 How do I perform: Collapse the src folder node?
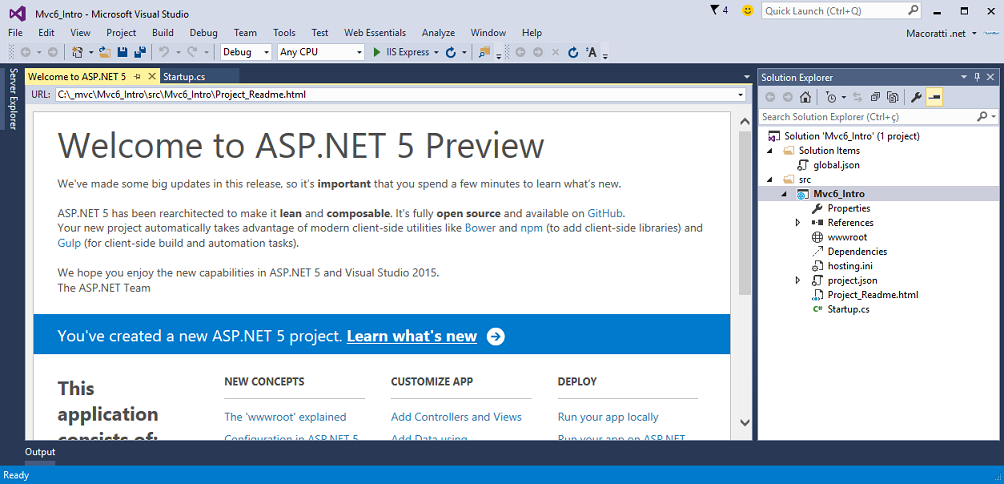coord(771,179)
